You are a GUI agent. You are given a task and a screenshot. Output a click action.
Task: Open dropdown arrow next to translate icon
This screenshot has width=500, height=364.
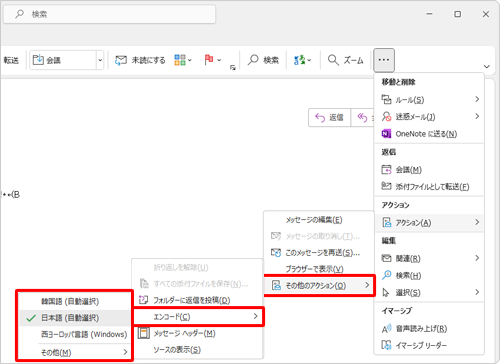pyautogui.click(x=309, y=60)
